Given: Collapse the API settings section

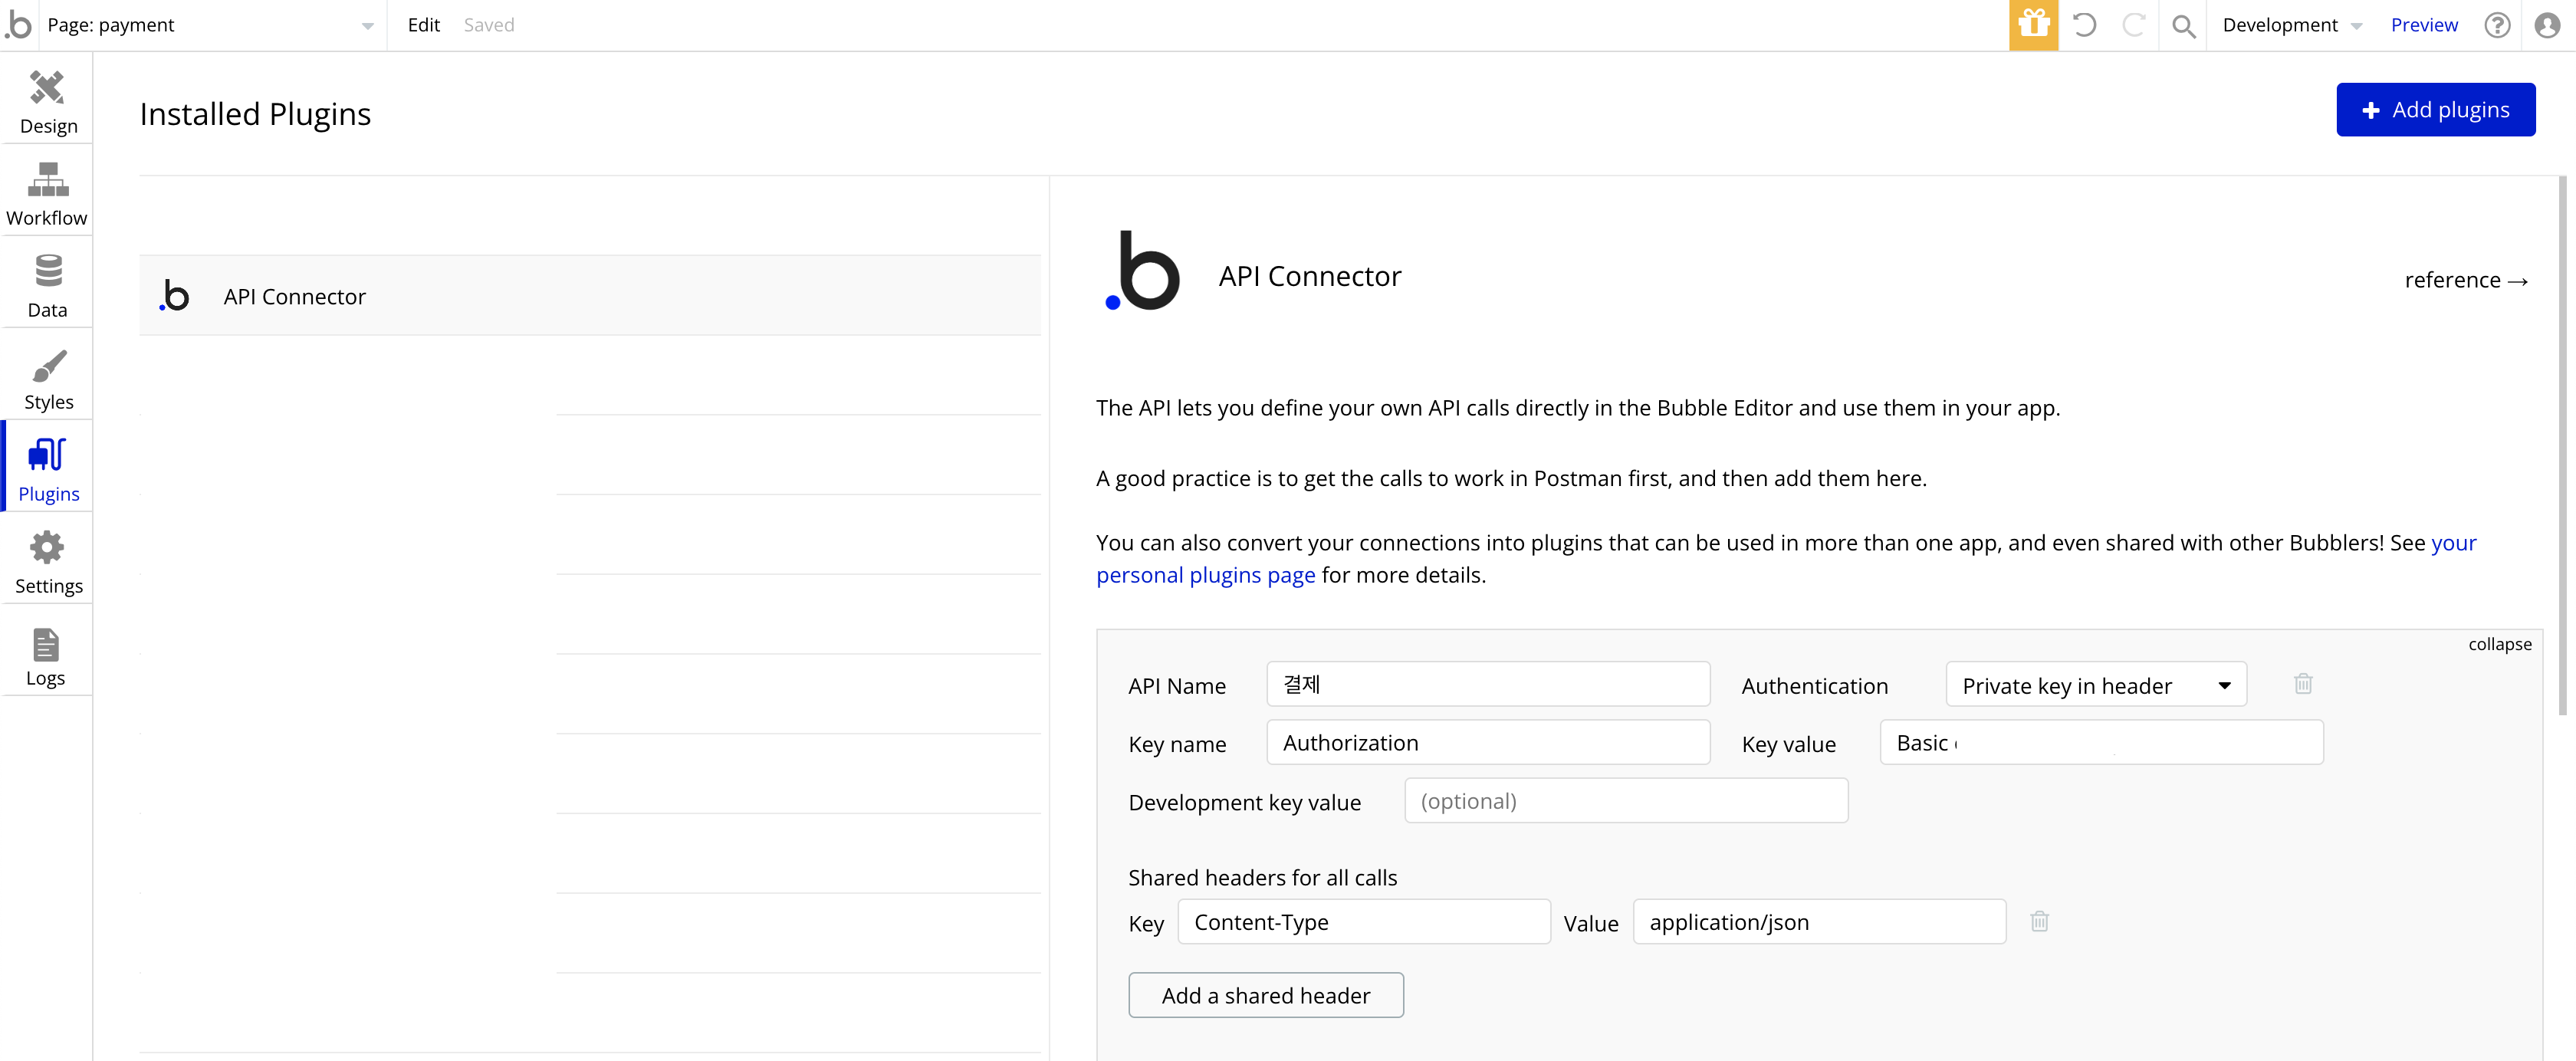Looking at the screenshot, I should [x=2499, y=644].
